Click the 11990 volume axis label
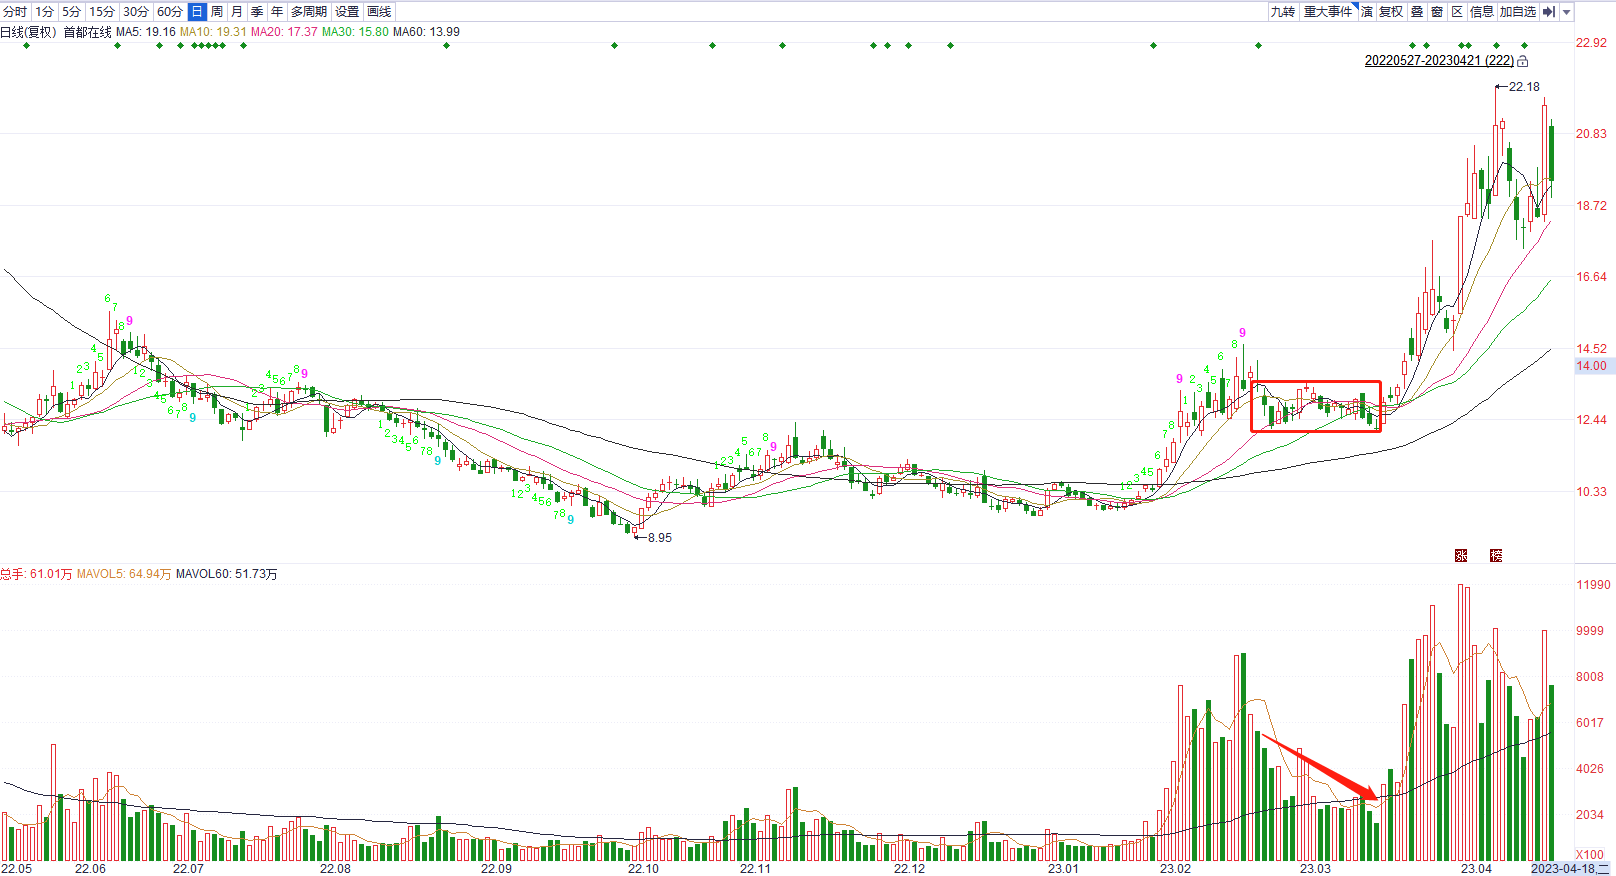 pyautogui.click(x=1593, y=585)
